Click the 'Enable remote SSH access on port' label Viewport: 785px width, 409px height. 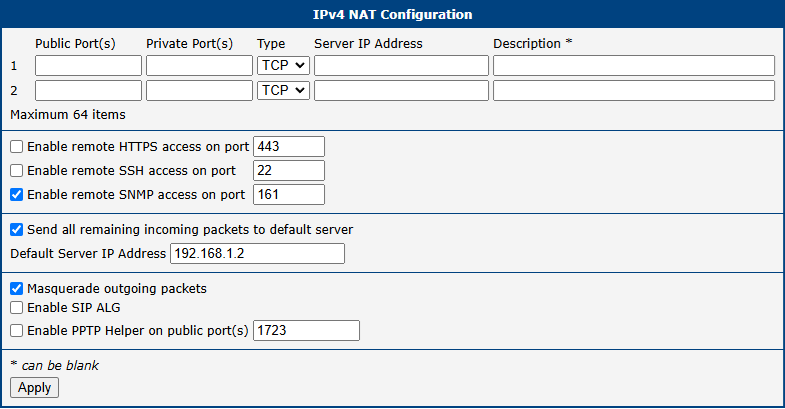click(x=131, y=171)
